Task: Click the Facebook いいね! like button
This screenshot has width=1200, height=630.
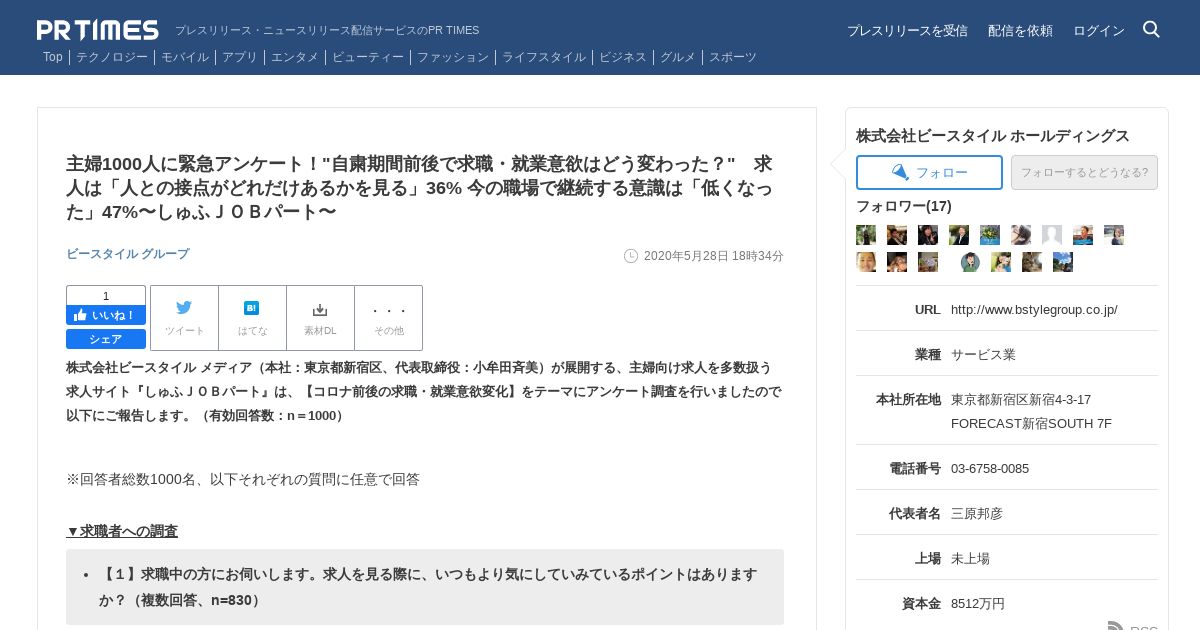Action: 106,315
